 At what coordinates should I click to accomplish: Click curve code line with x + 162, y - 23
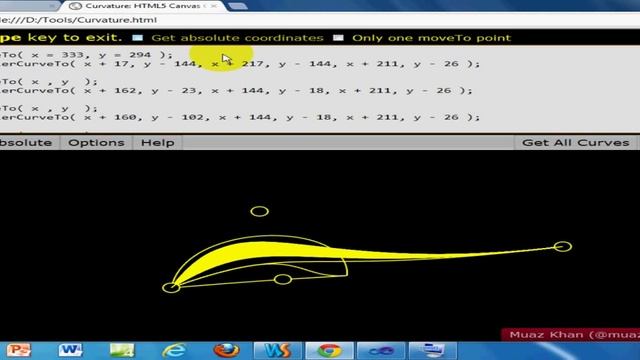(x=236, y=91)
